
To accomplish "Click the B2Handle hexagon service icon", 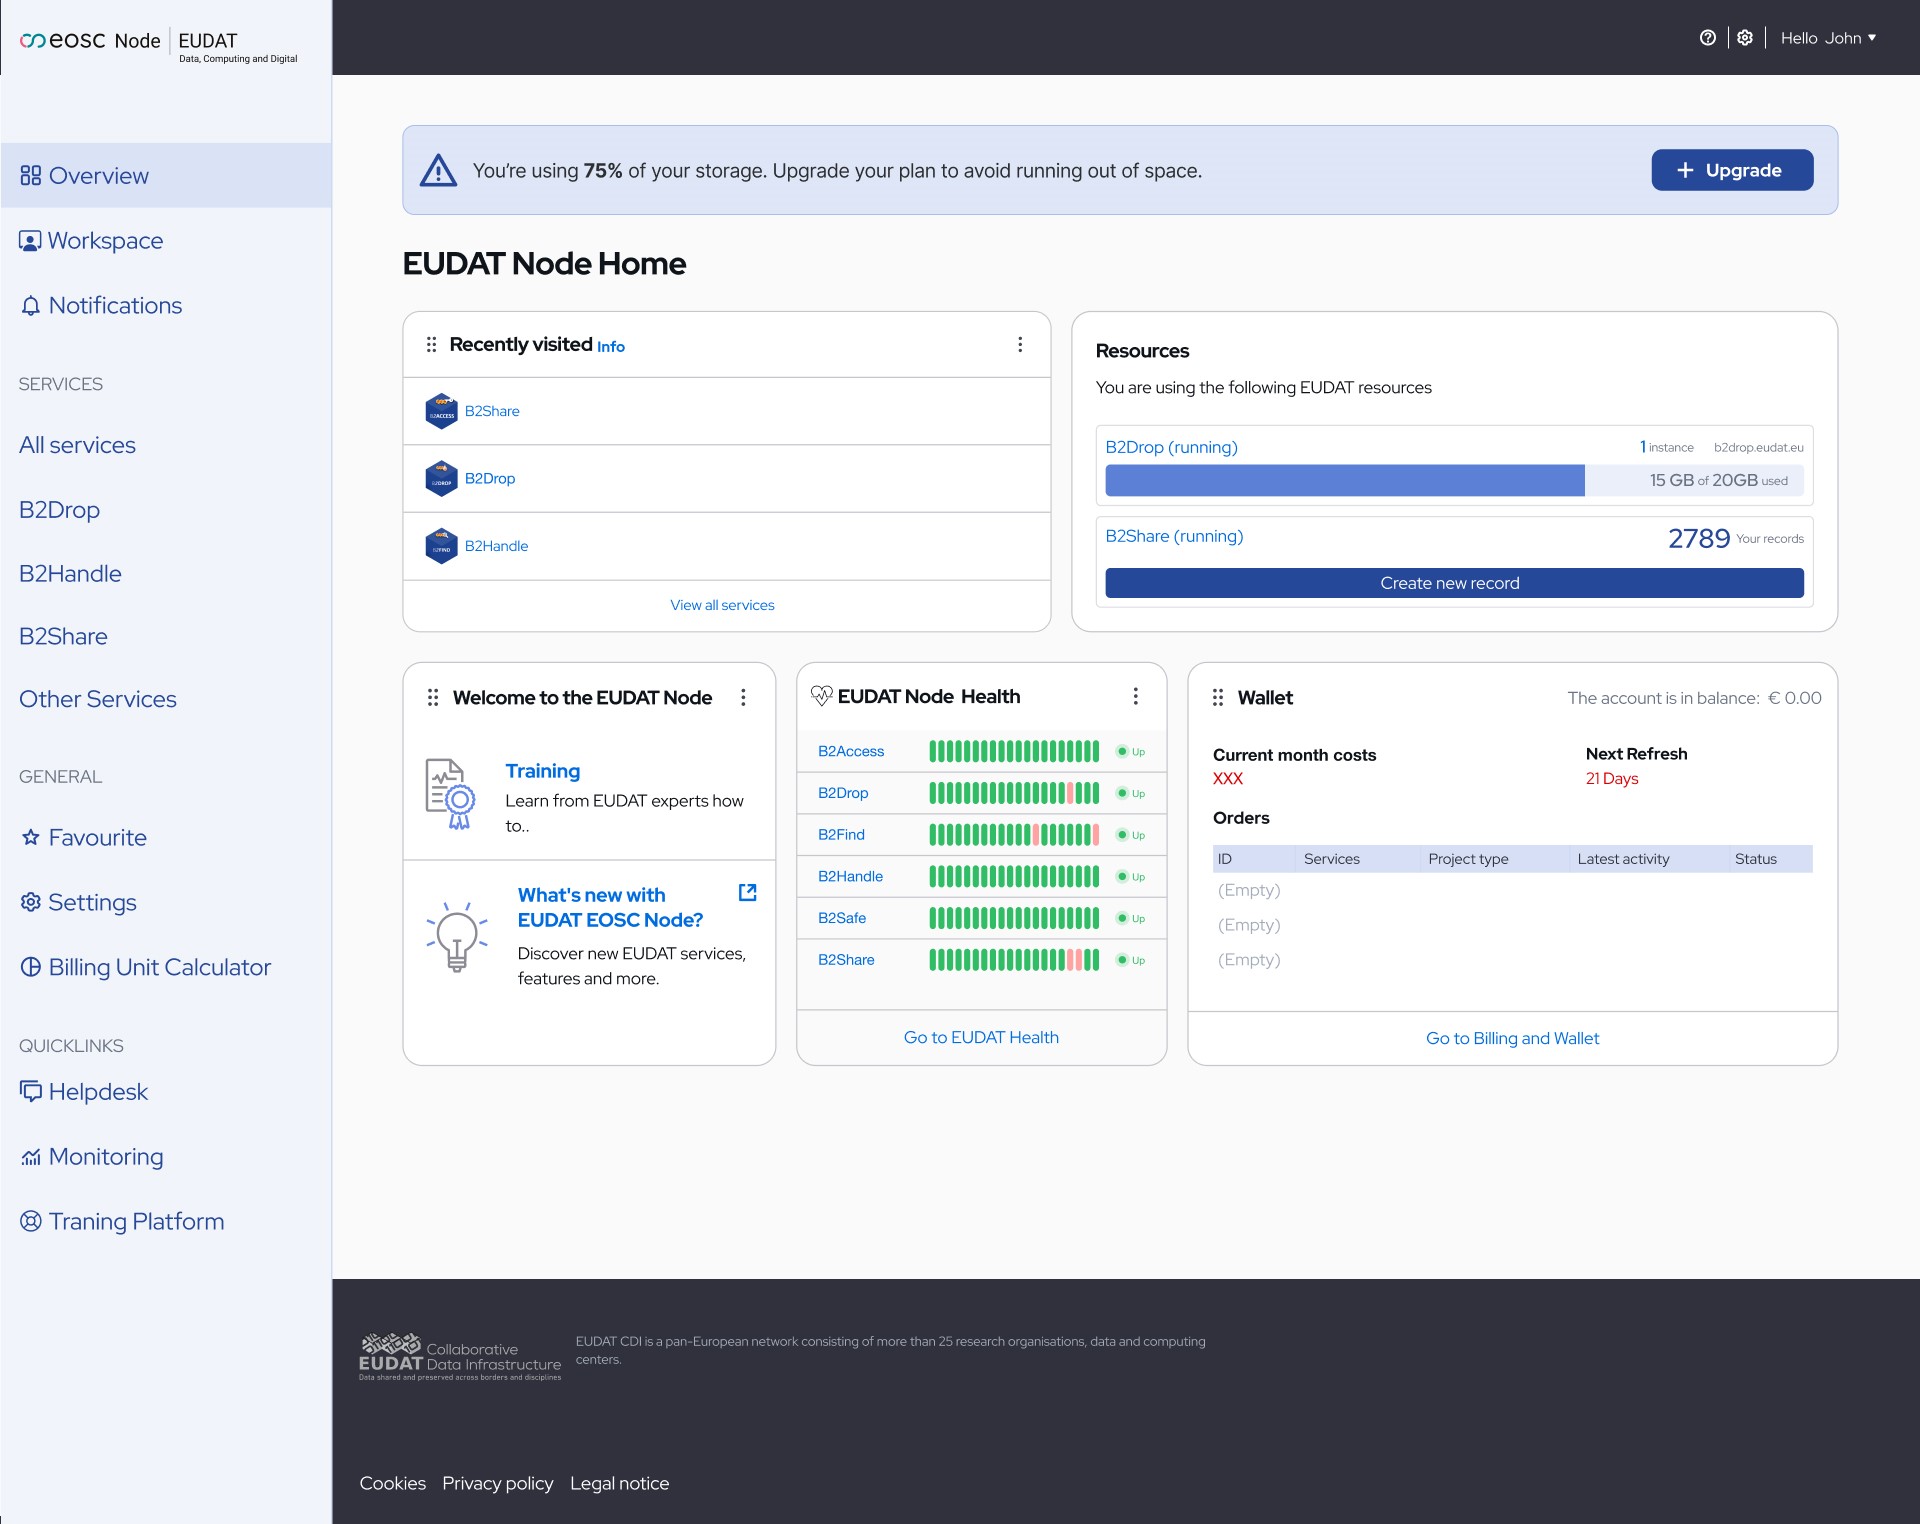I will 441,546.
